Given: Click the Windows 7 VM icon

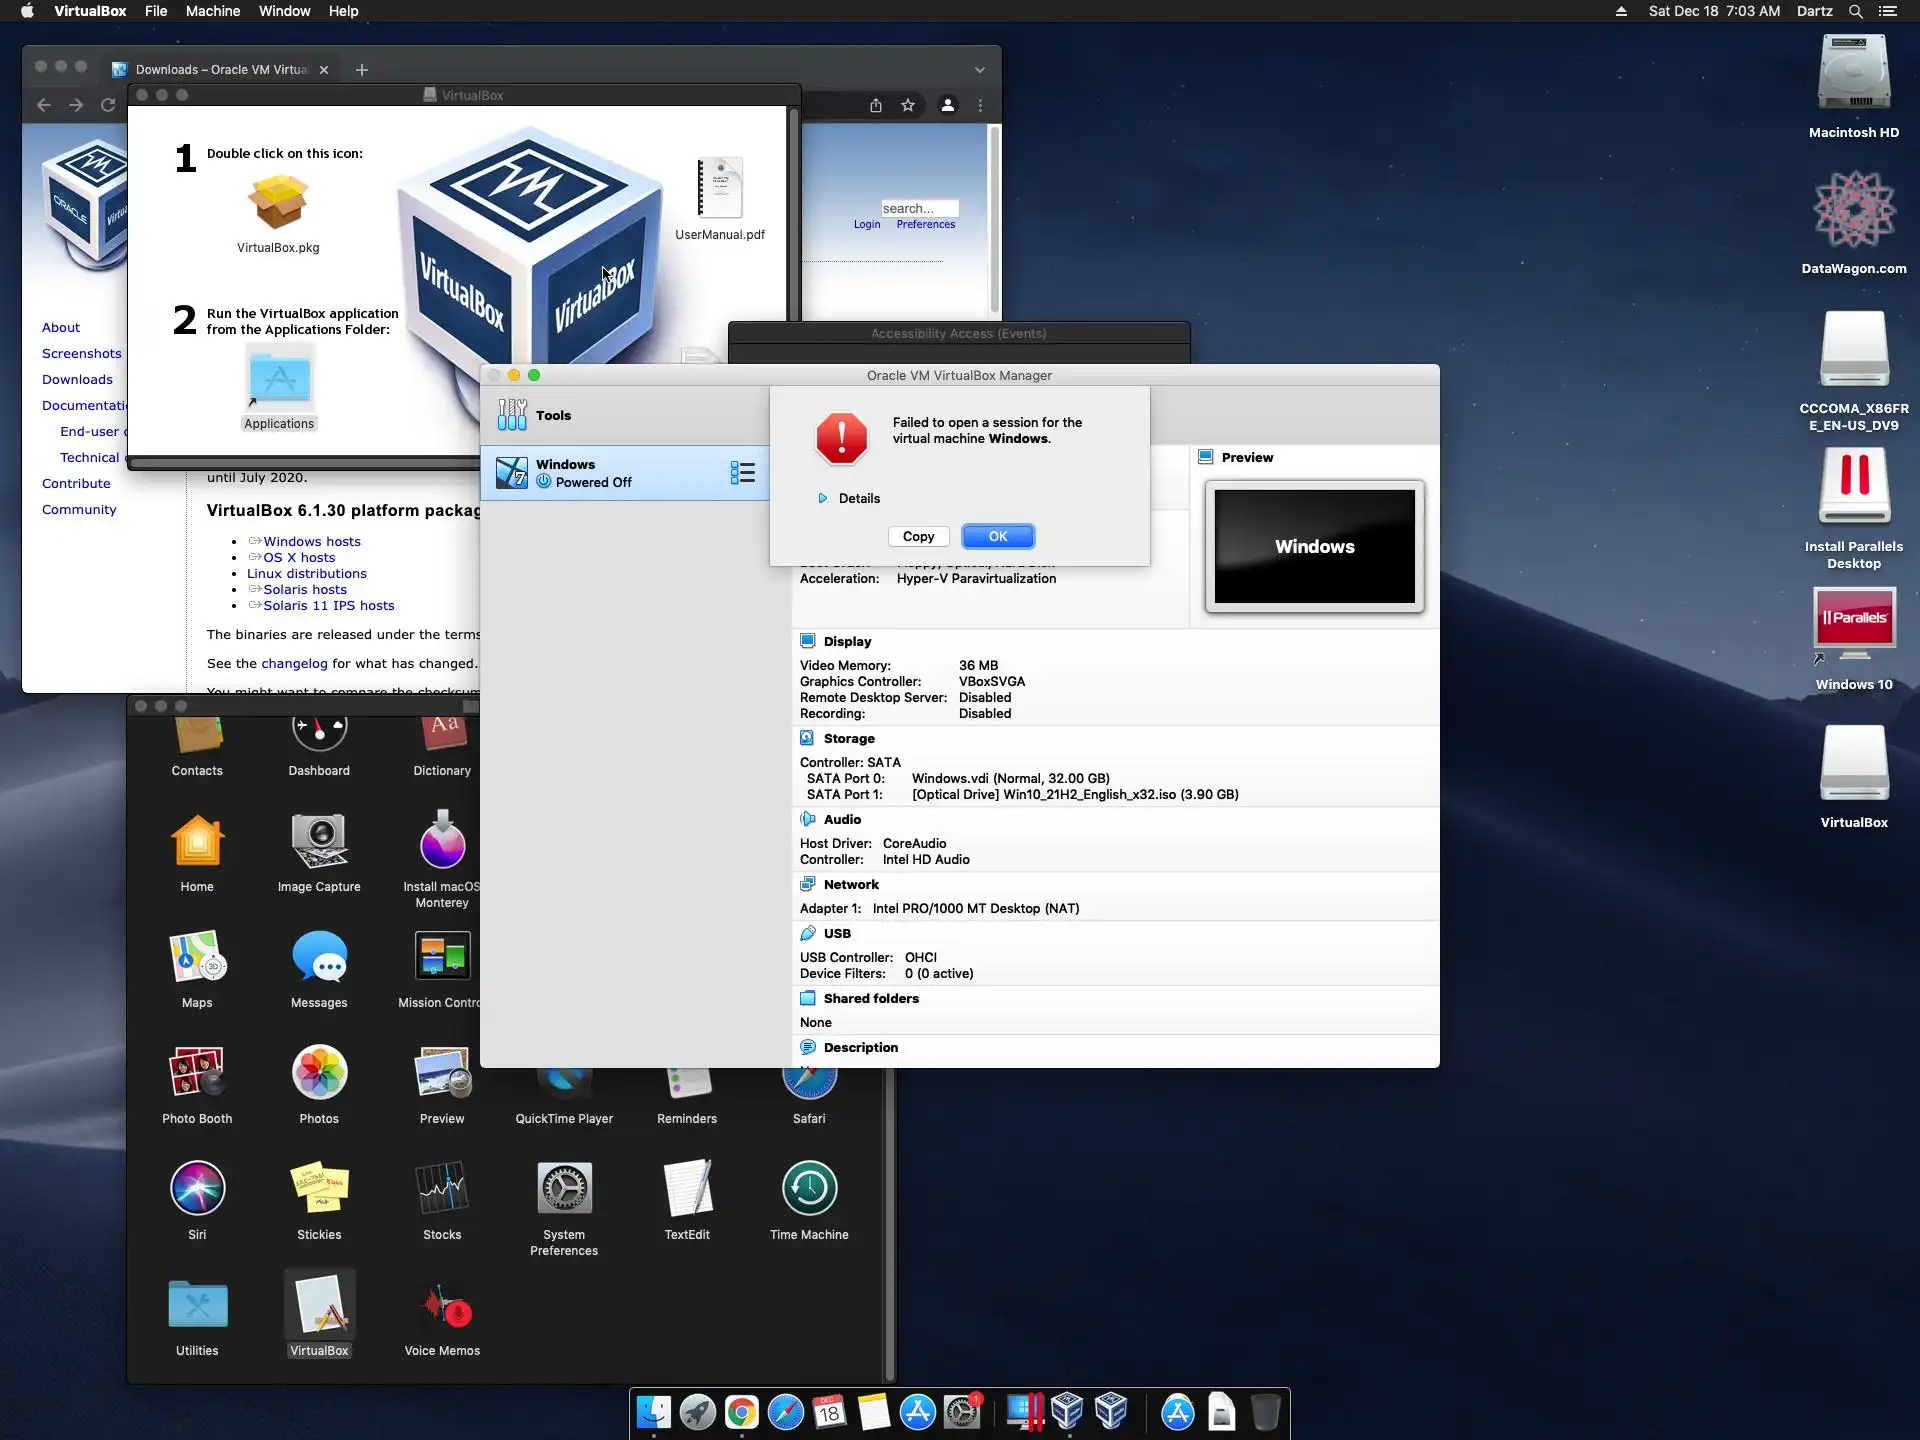Looking at the screenshot, I should [x=512, y=473].
